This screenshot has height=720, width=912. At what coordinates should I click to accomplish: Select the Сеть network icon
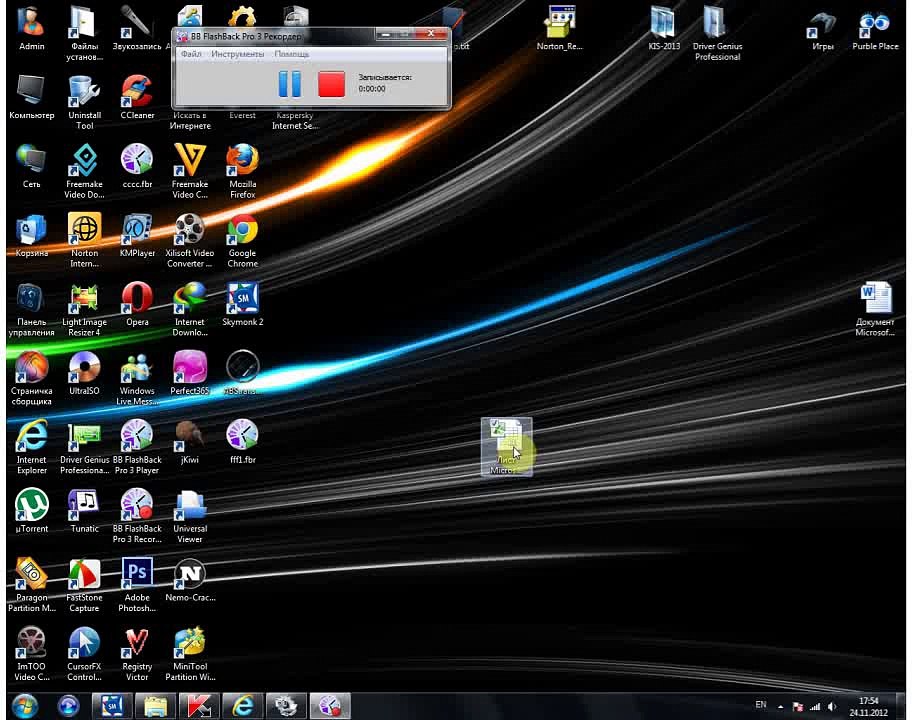pyautogui.click(x=31, y=166)
